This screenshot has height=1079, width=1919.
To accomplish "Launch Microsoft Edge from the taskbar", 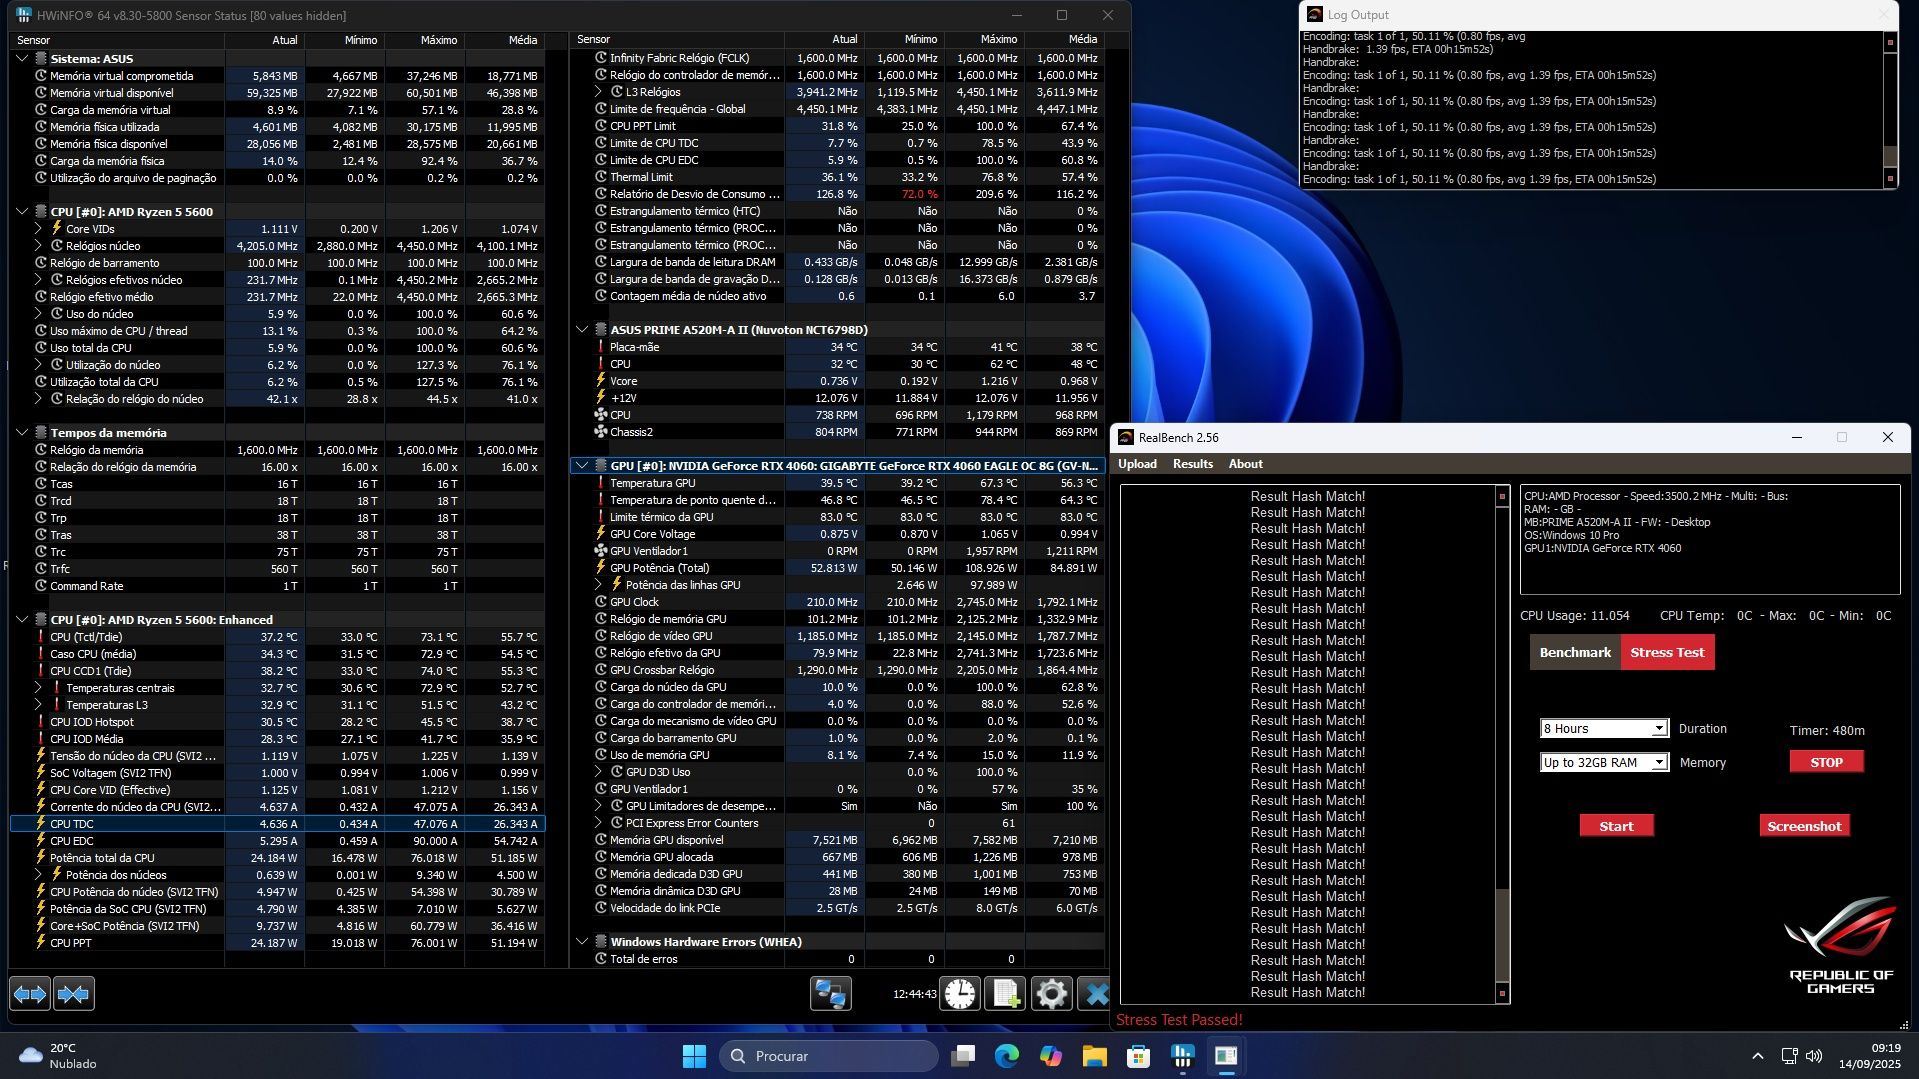I will 1007,1056.
